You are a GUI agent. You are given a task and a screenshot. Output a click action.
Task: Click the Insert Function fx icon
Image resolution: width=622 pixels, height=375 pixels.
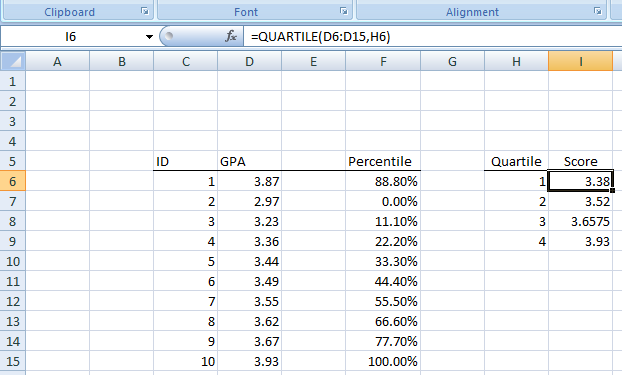[x=231, y=37]
